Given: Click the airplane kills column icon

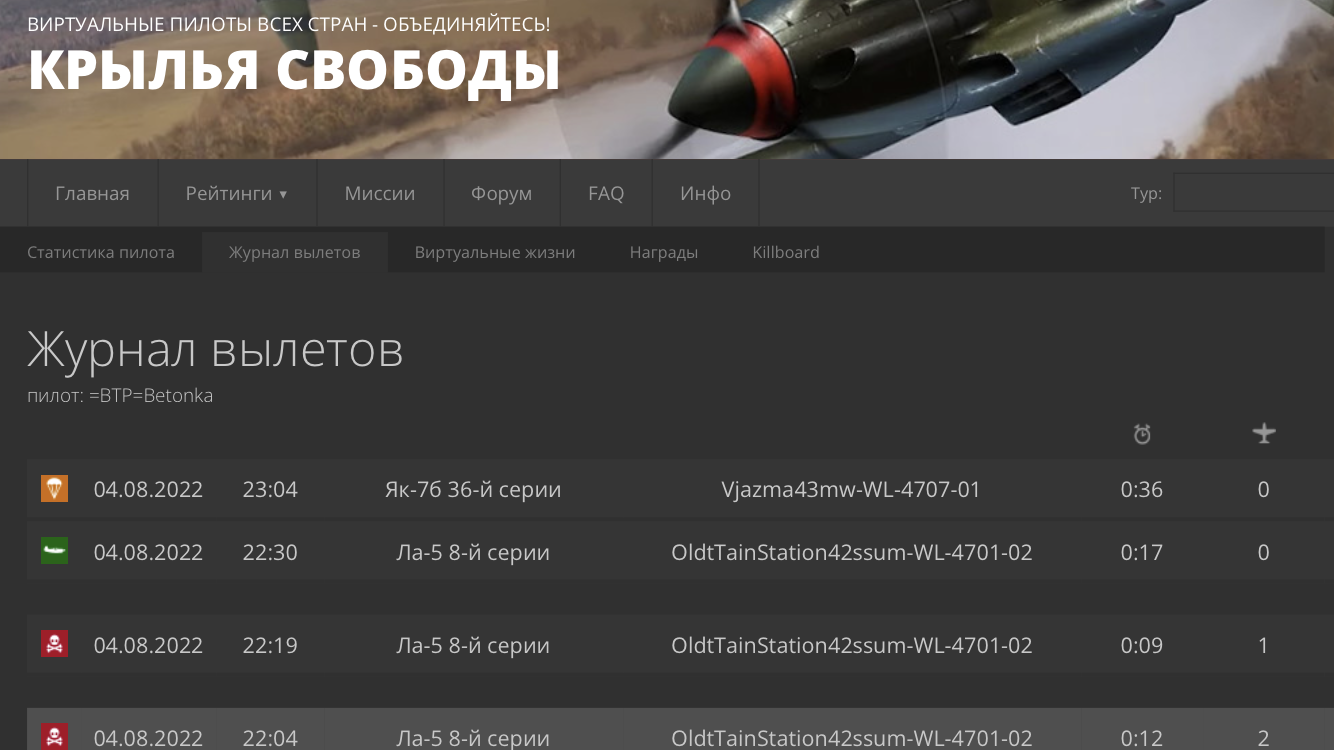Looking at the screenshot, I should (1264, 433).
